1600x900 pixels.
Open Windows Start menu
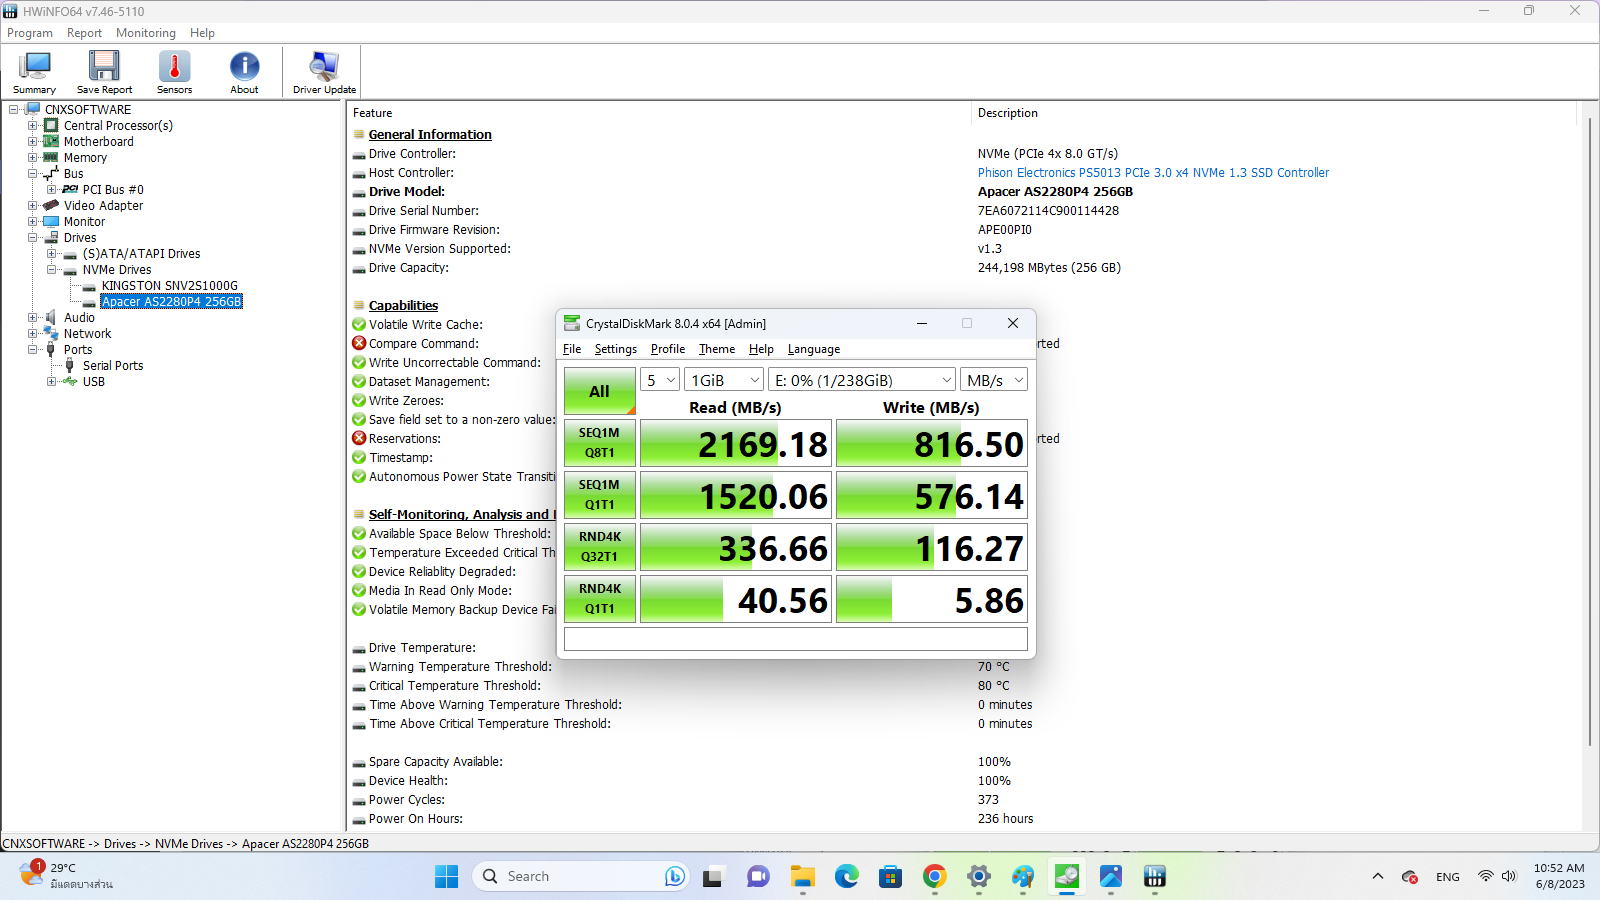pyautogui.click(x=446, y=877)
